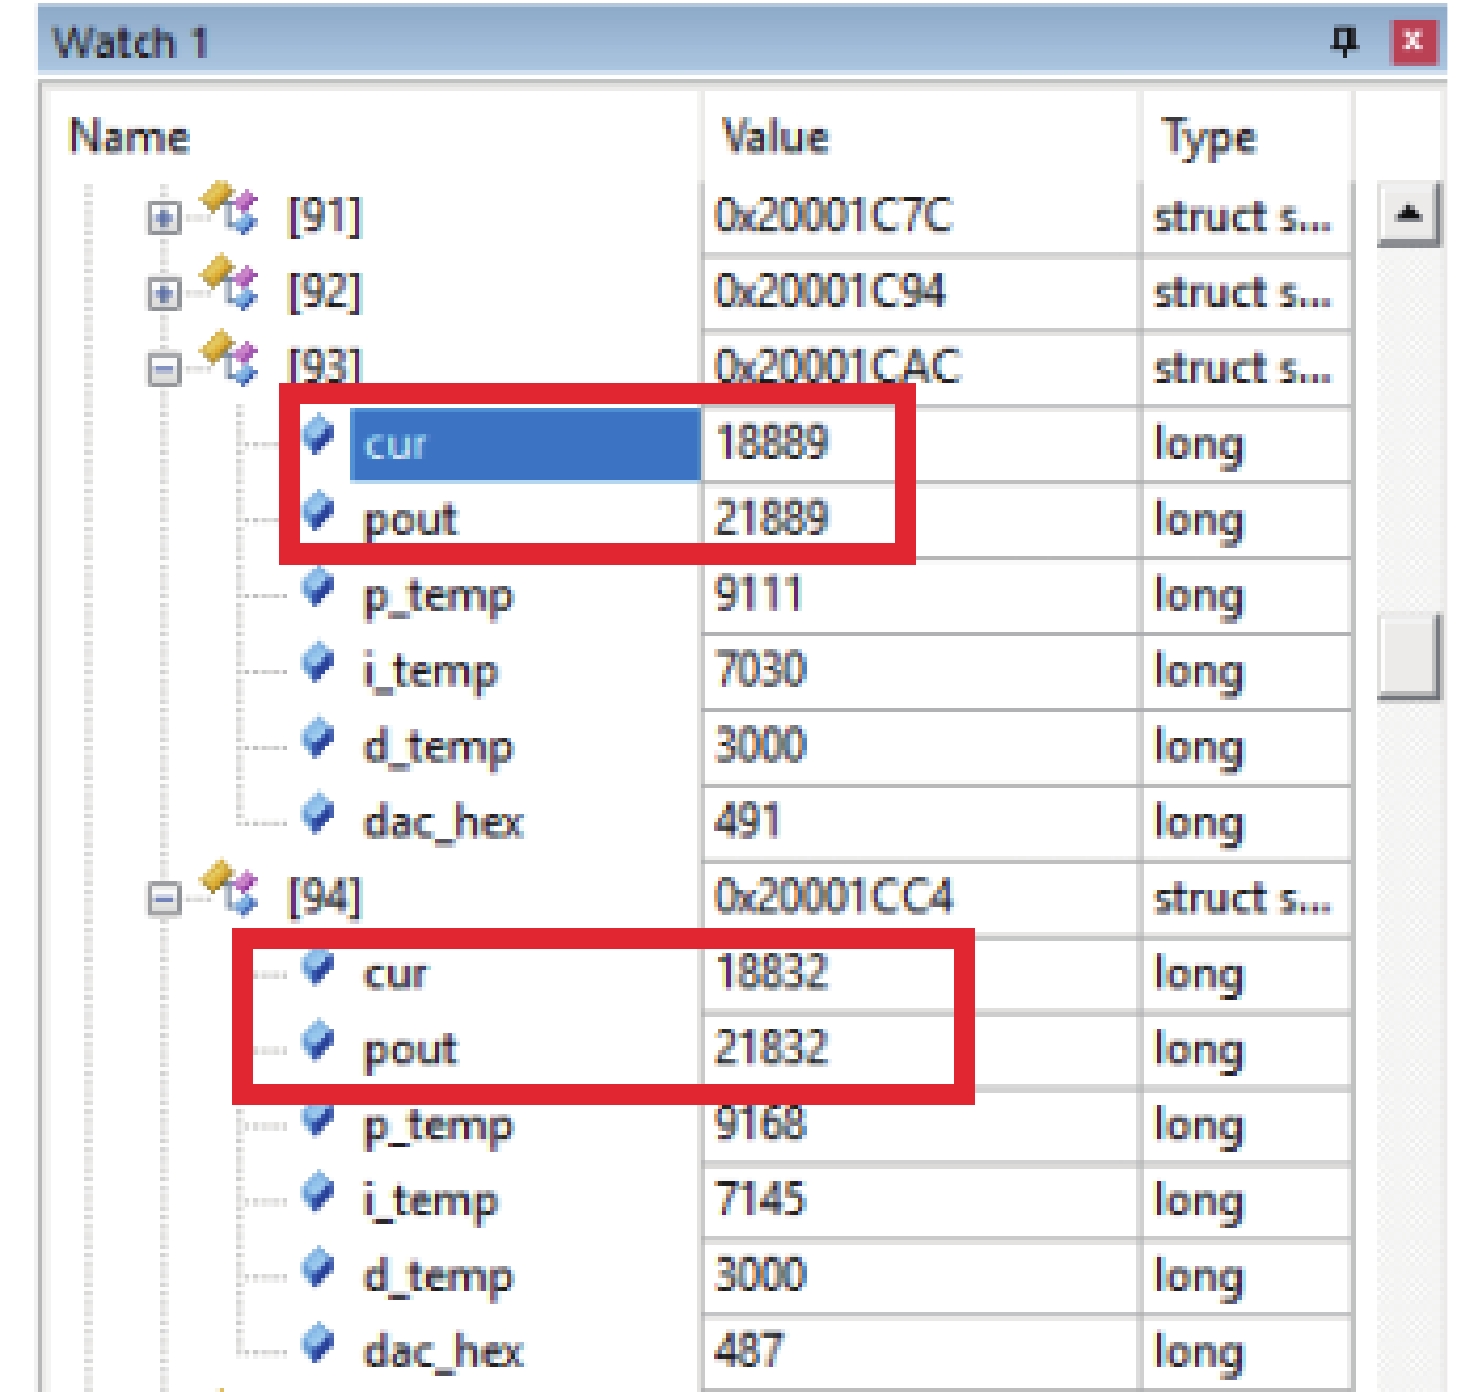Click the member icon next to dac_hex under [93]
The image size is (1476, 1392).
click(x=318, y=815)
